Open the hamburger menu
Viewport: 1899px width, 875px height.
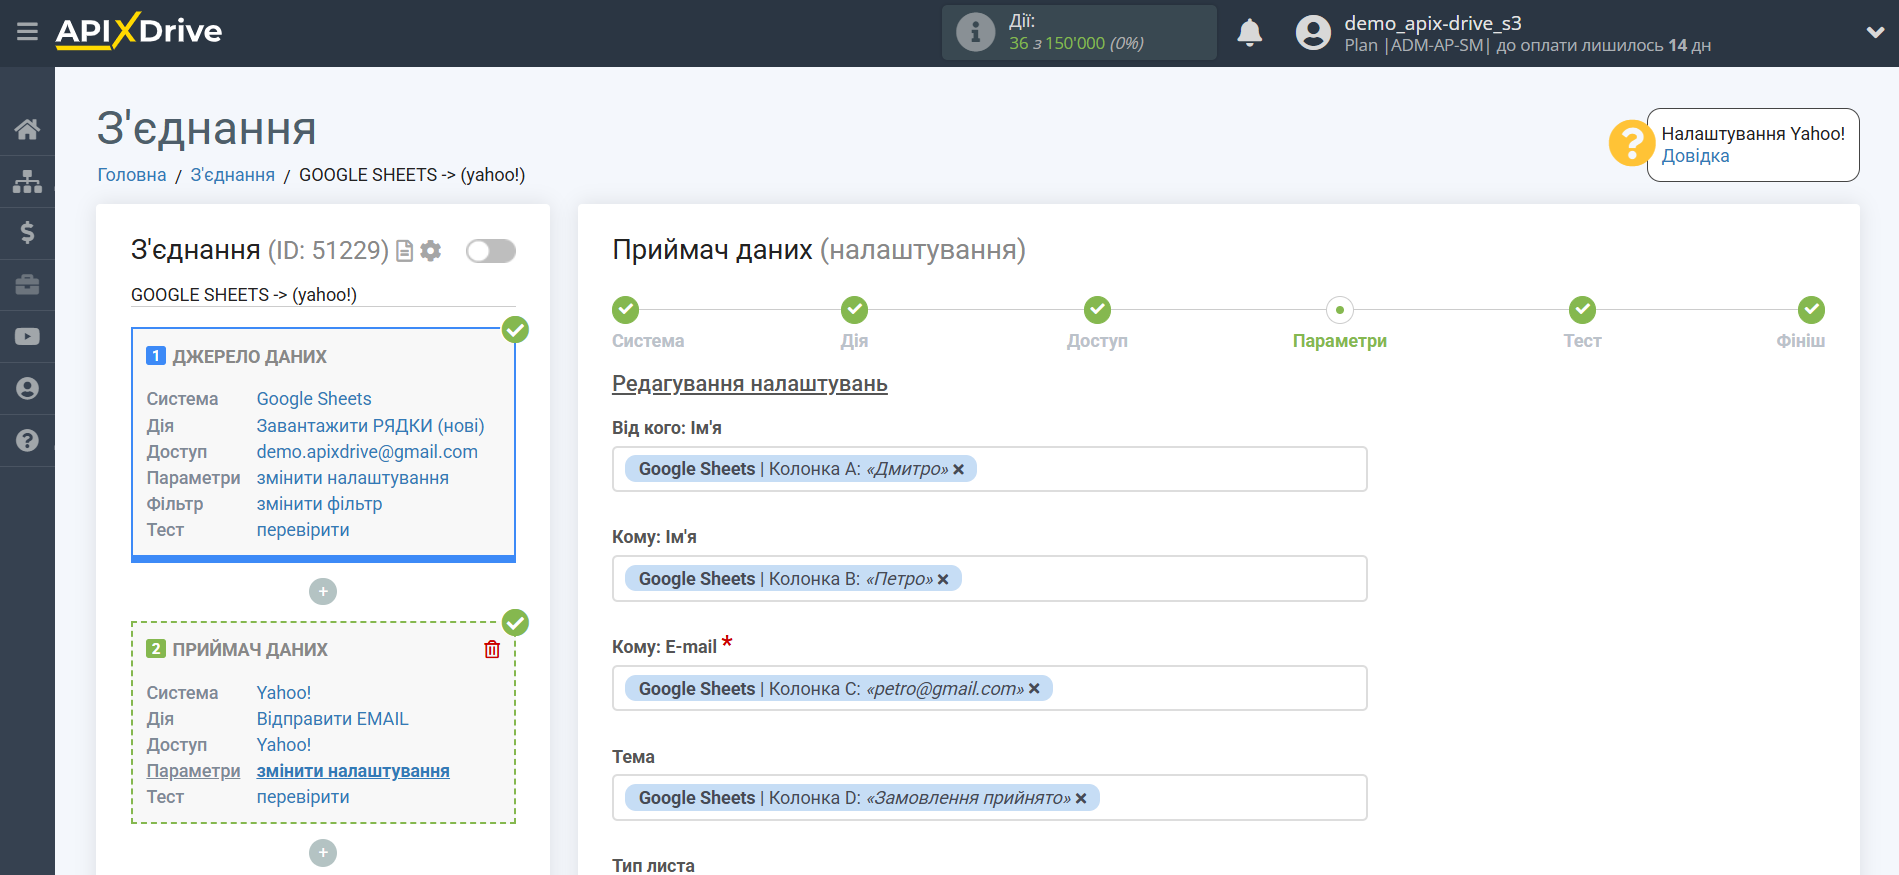[27, 32]
